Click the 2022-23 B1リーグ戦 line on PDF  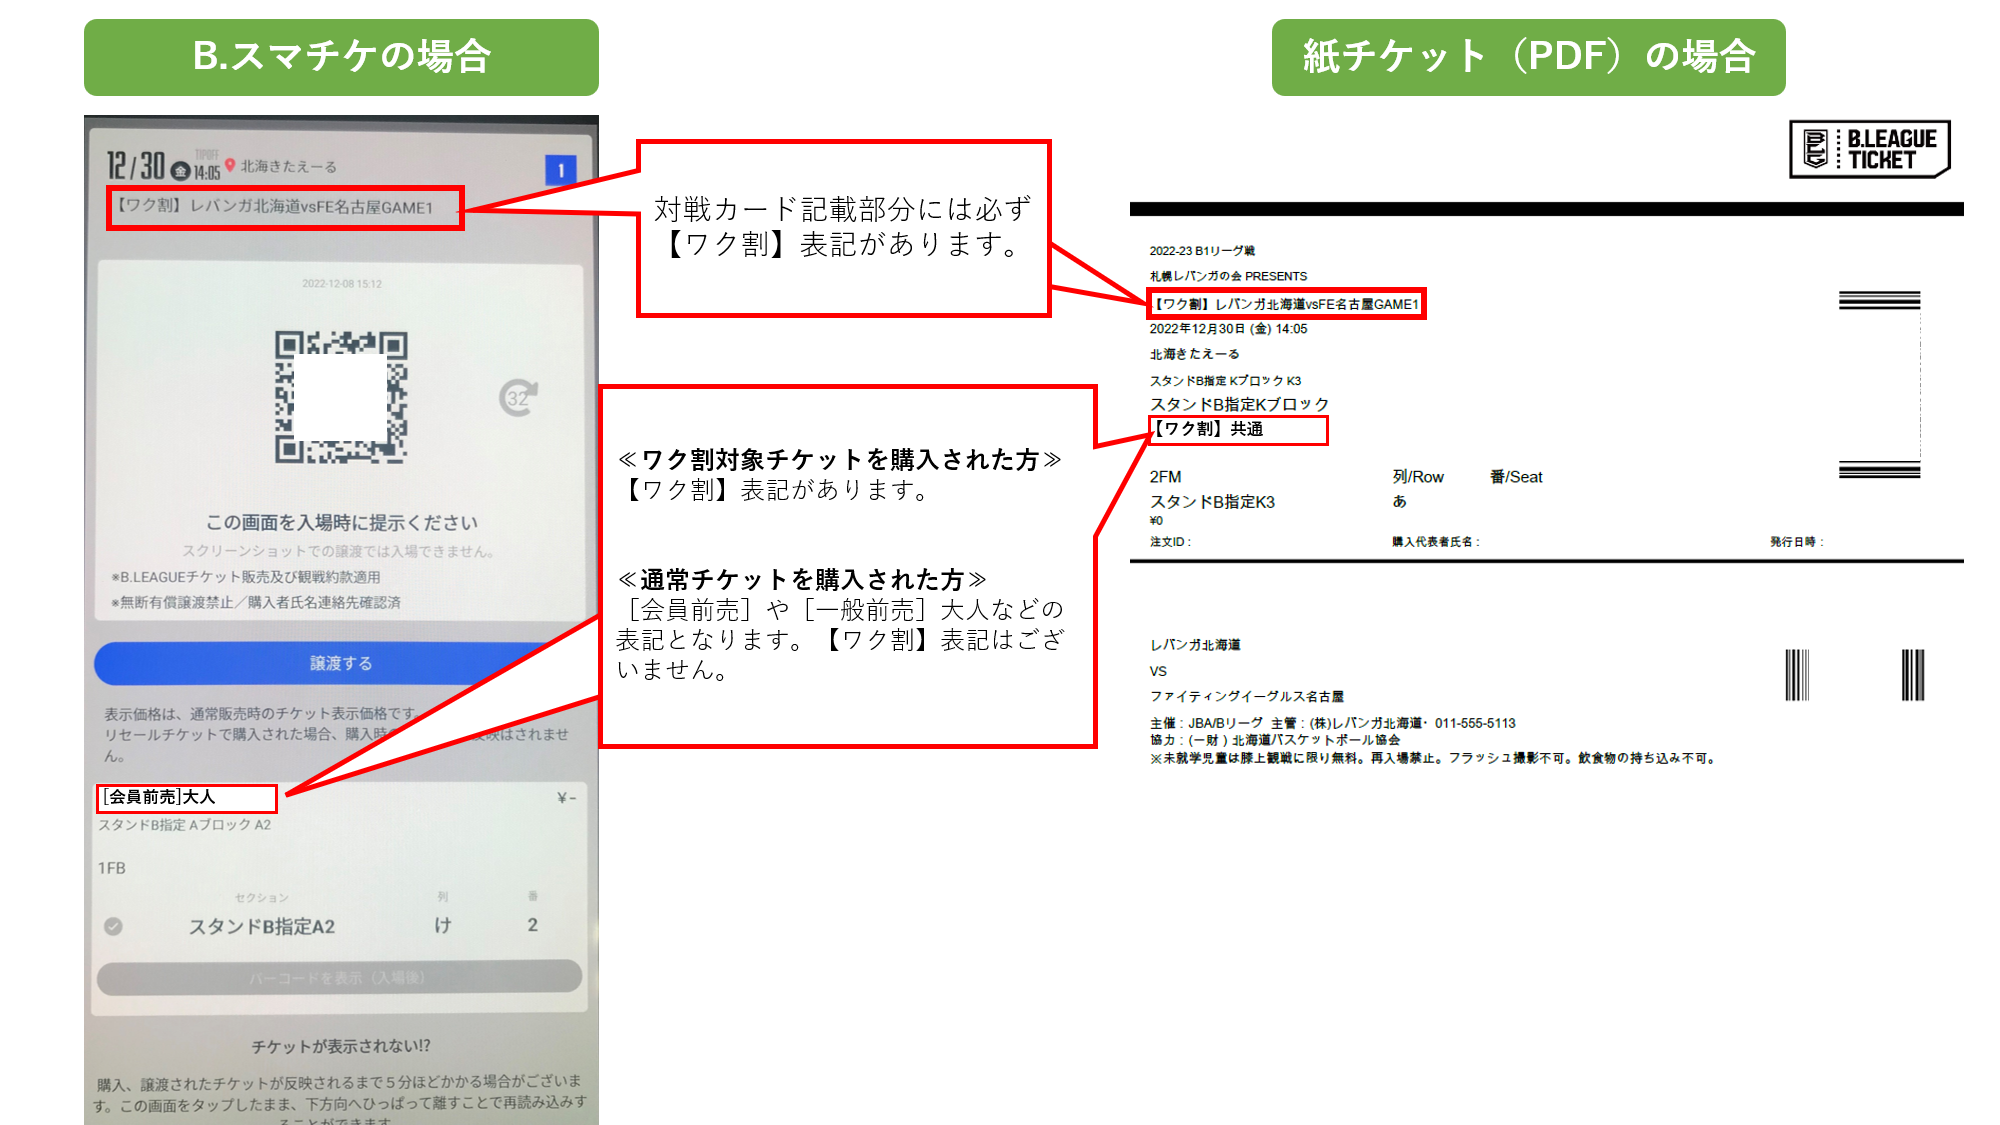tap(1202, 251)
